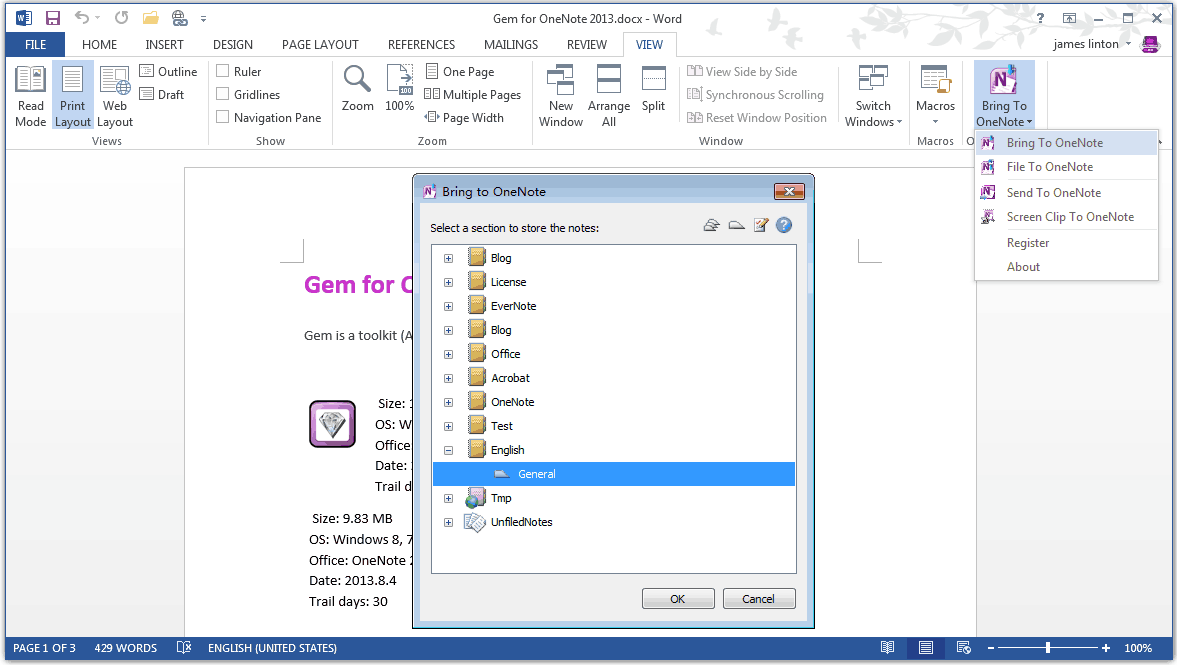Click the Print Layout icon in status bar
This screenshot has height=665, width=1177.
coord(926,648)
